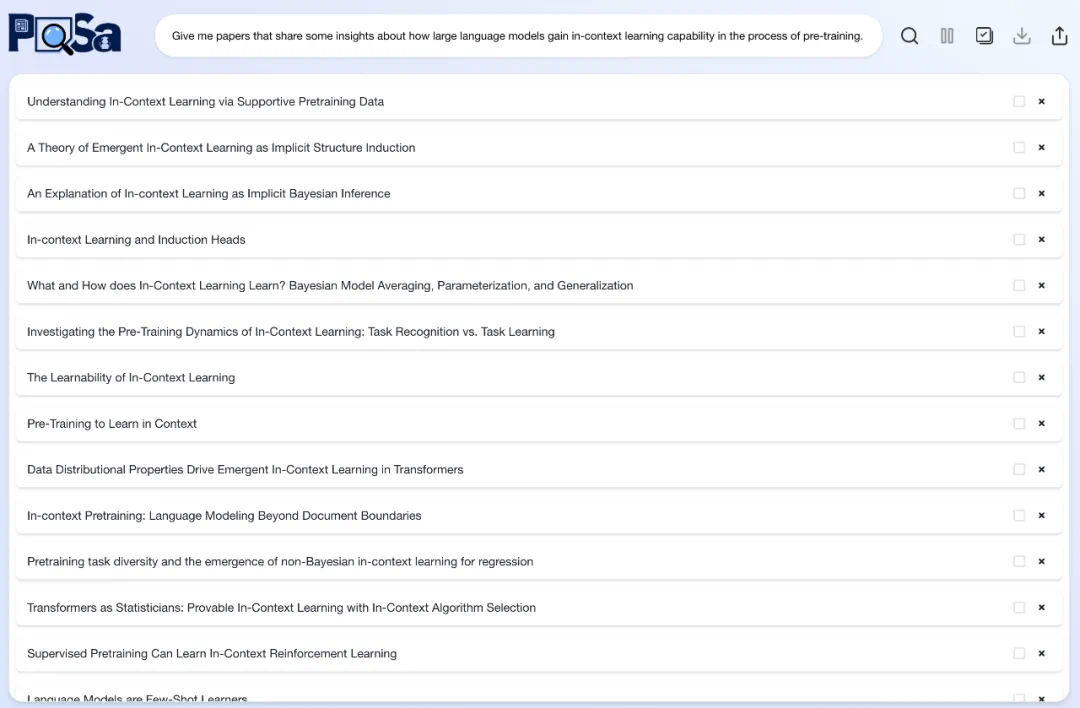The width and height of the screenshot is (1080, 708).
Task: Remove Understanding In-Context Learning via Supportive Pretraining Data
Action: tap(1041, 101)
